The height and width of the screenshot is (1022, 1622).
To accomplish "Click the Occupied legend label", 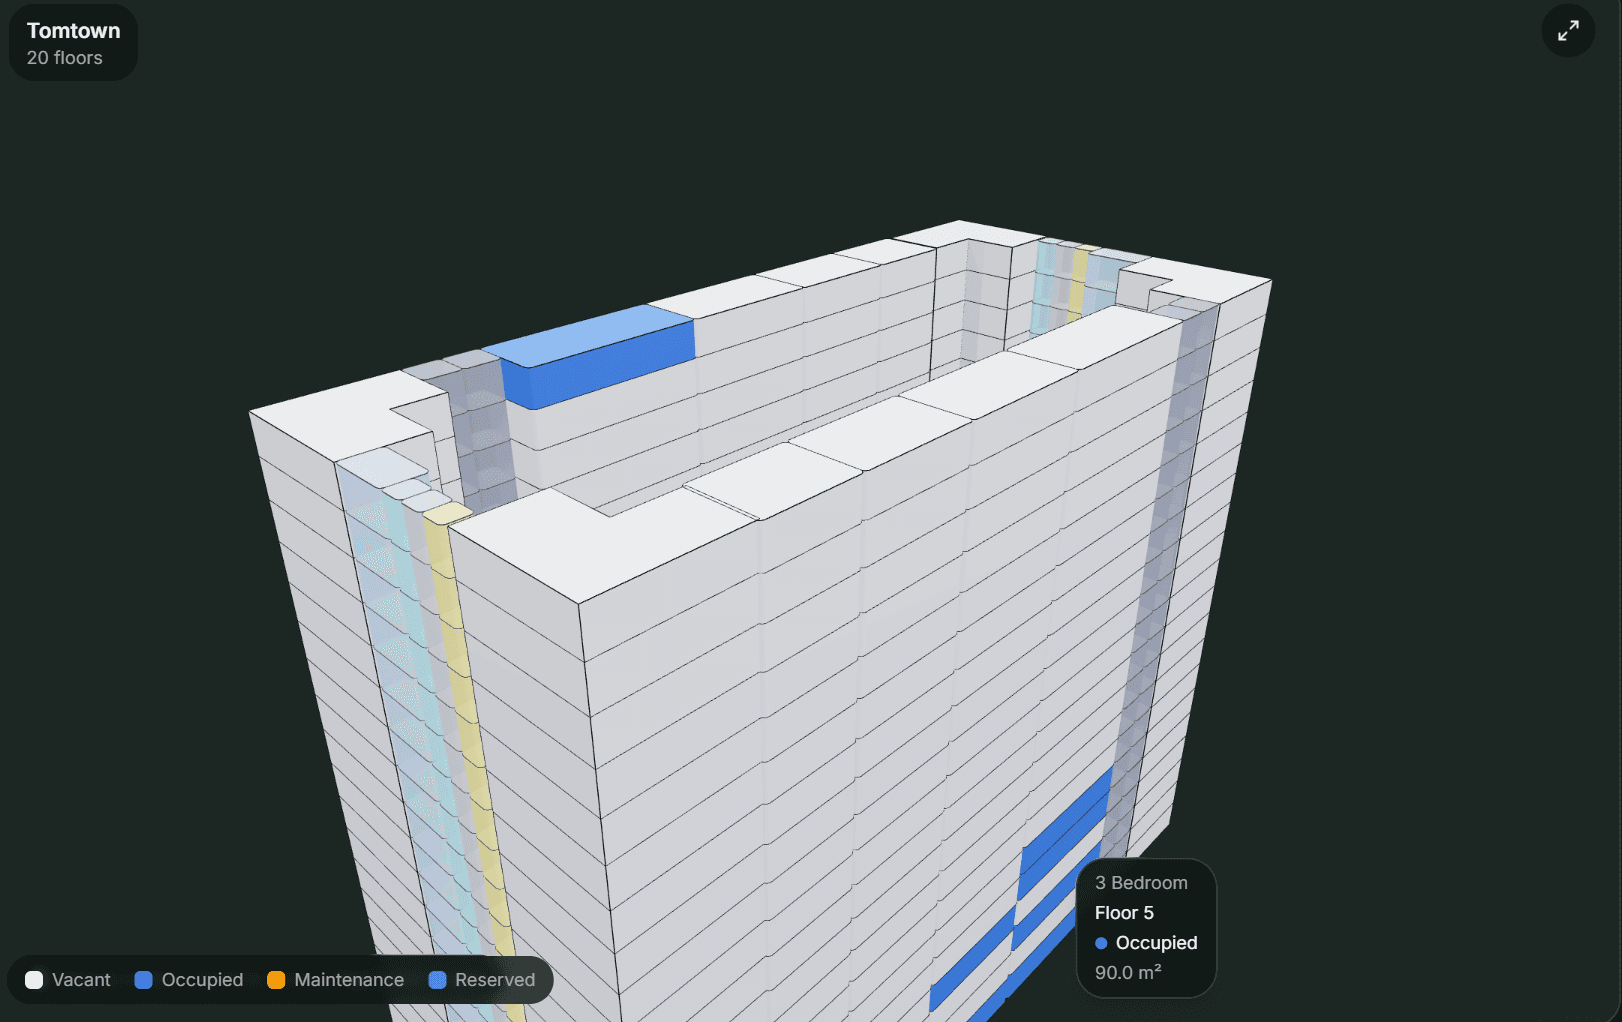I will point(202,980).
